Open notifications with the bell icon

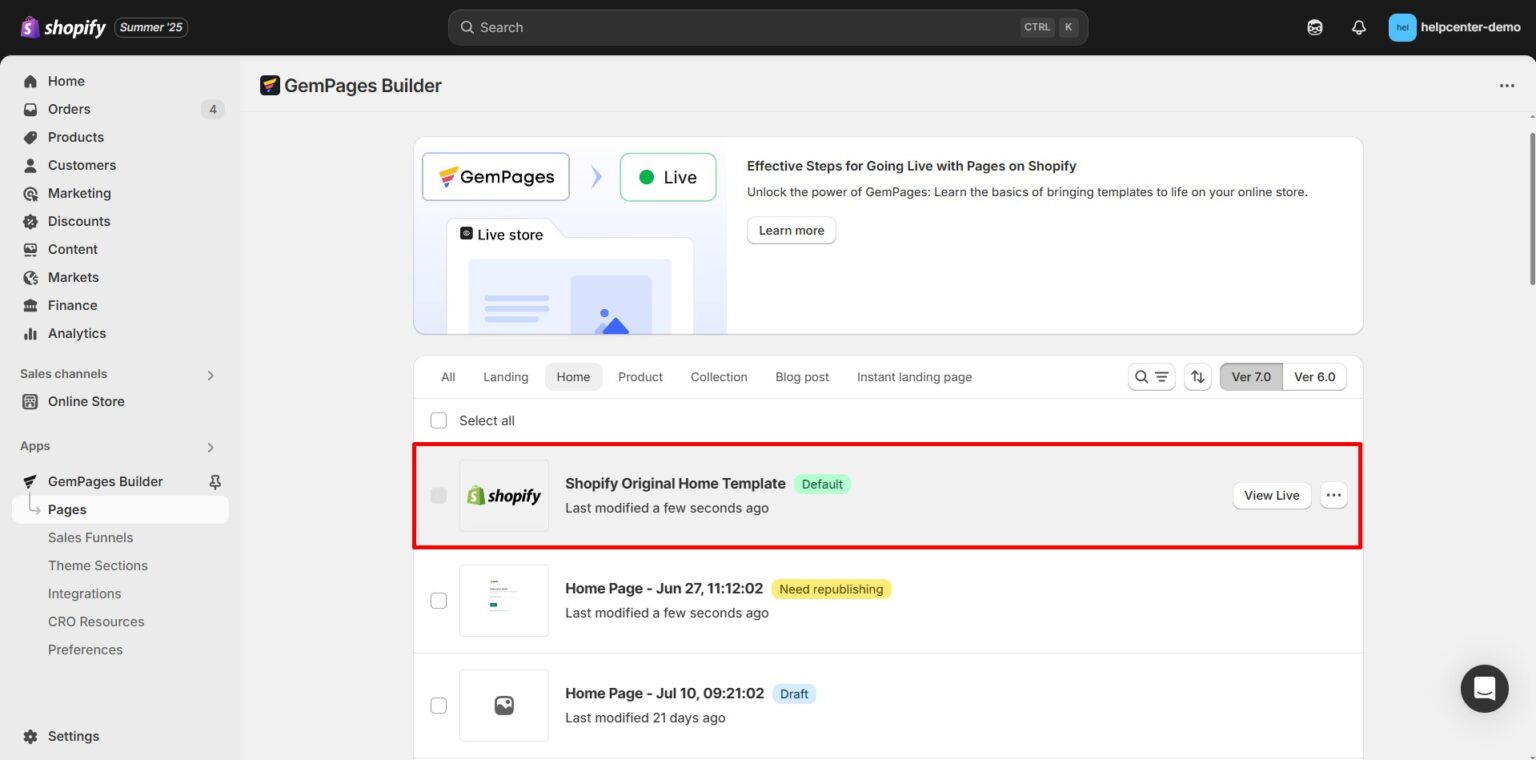tap(1359, 27)
